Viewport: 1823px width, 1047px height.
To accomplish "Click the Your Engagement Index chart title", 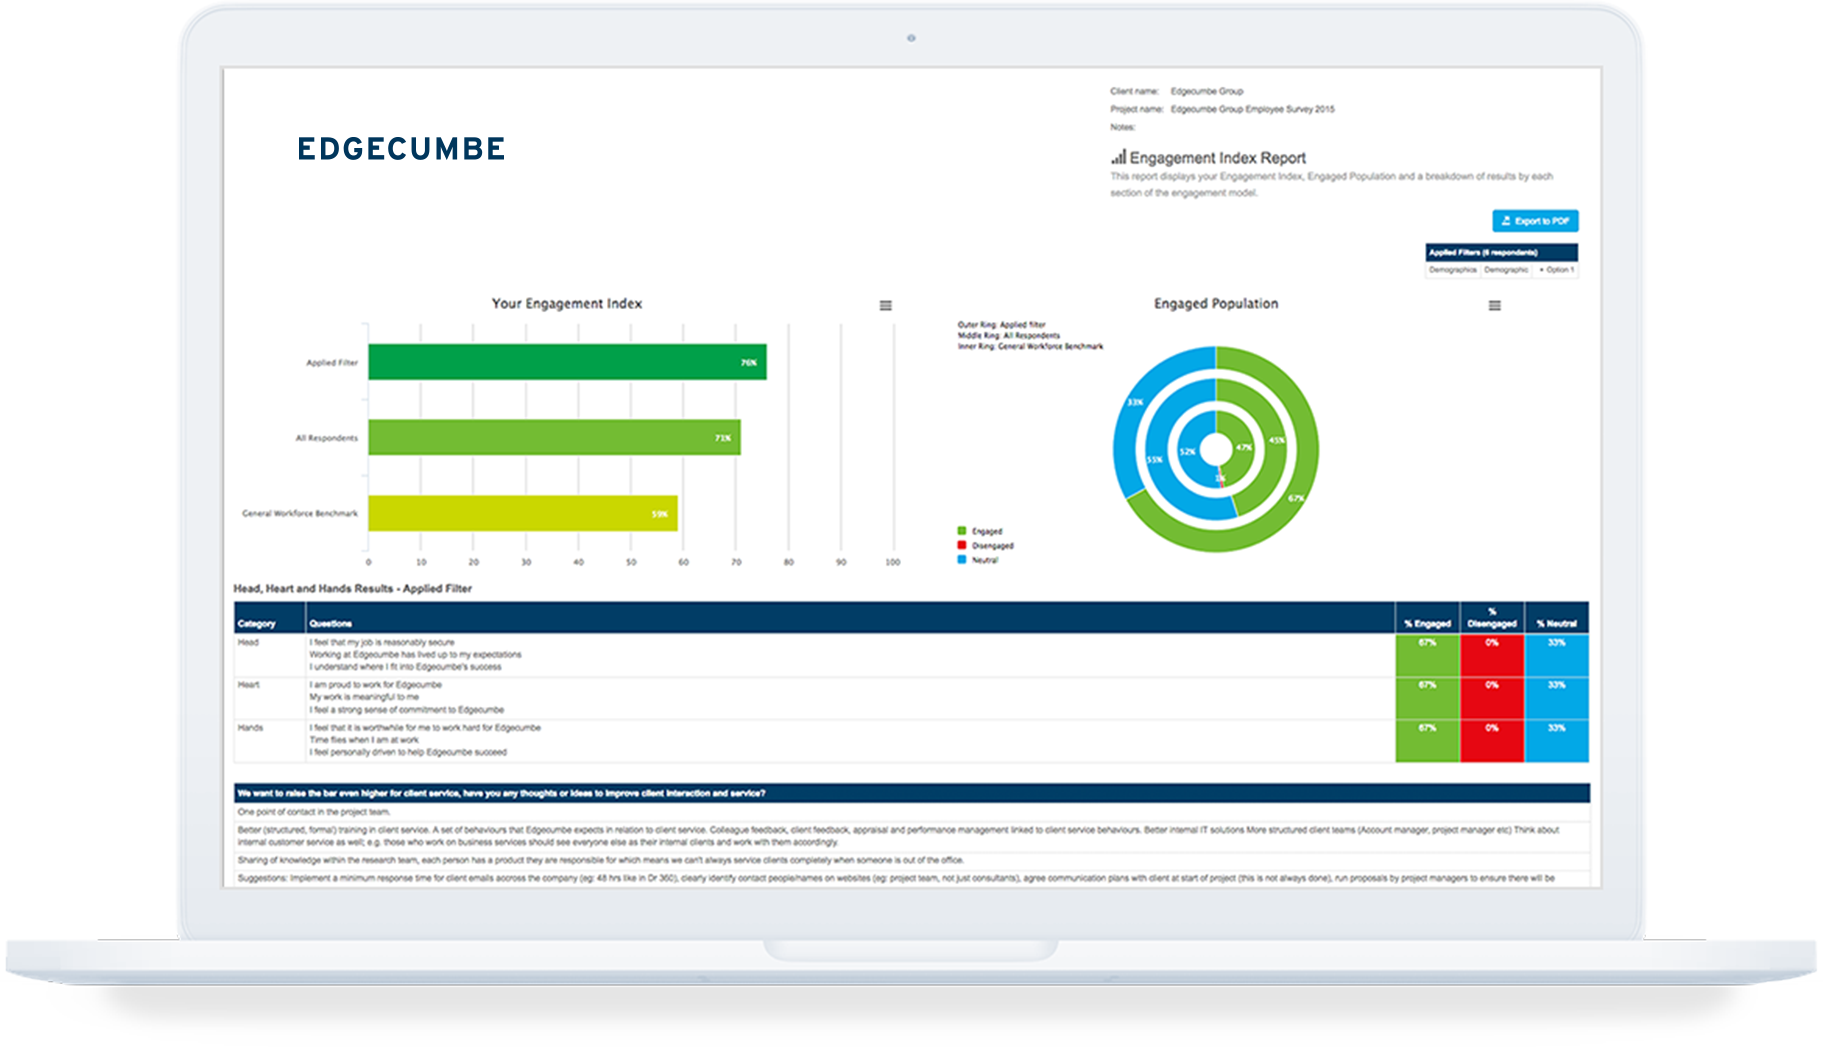I will coord(567,304).
